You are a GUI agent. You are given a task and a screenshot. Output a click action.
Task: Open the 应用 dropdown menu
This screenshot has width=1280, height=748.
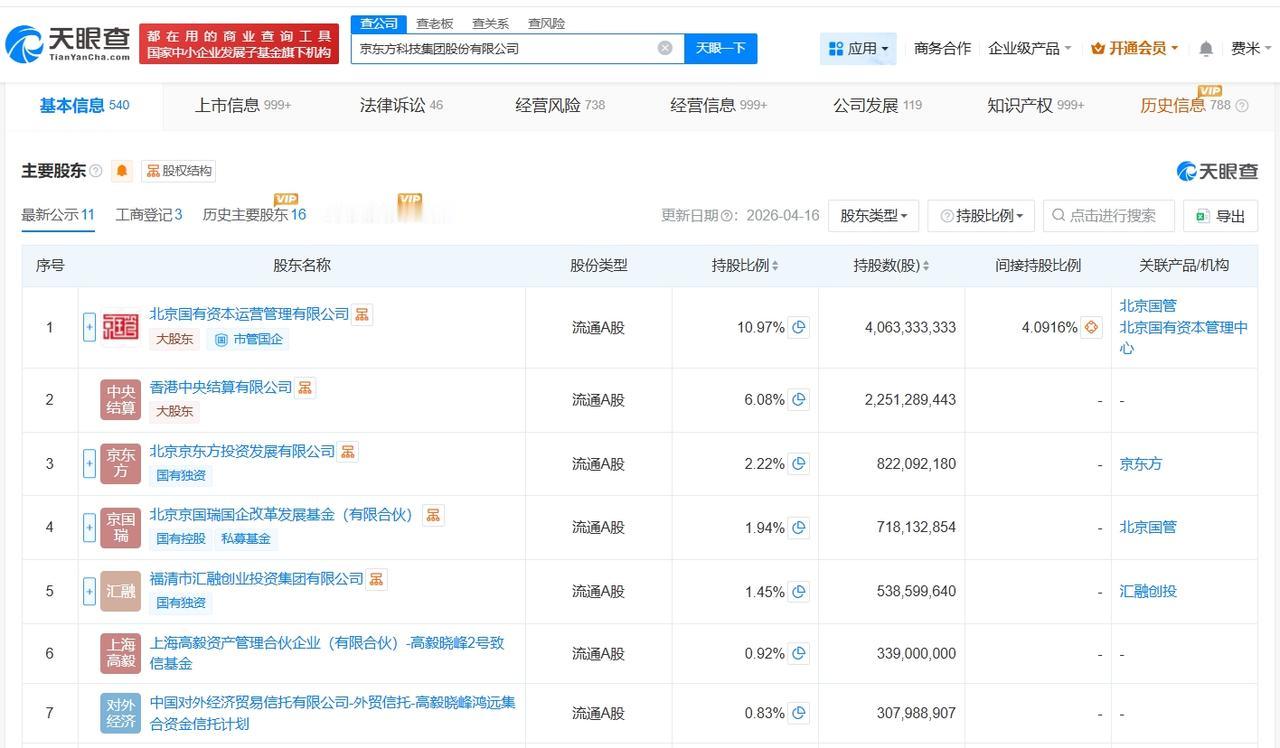point(858,48)
